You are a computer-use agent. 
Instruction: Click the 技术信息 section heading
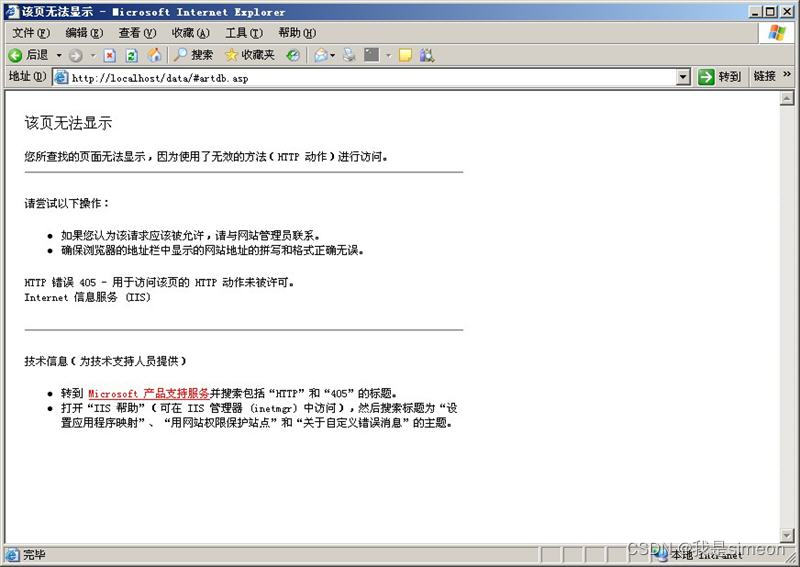pyautogui.click(x=105, y=361)
